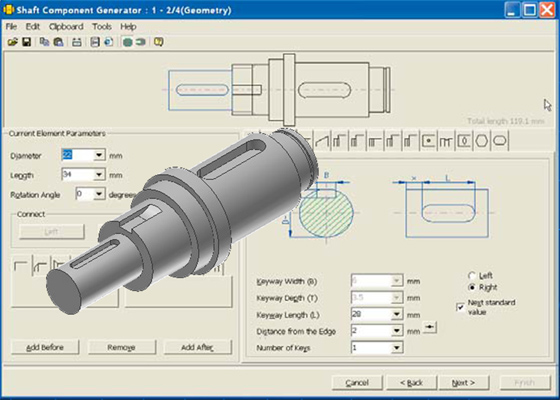This screenshot has width=560, height=400.
Task: Choose the rounded fillet edge icon
Action: 40,266
